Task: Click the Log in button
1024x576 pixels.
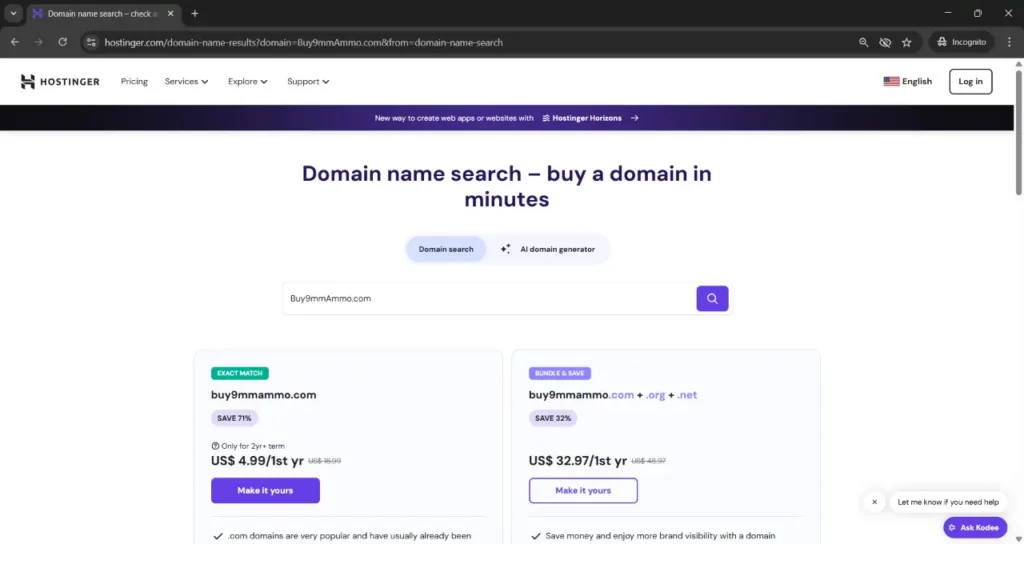Action: coord(970,82)
